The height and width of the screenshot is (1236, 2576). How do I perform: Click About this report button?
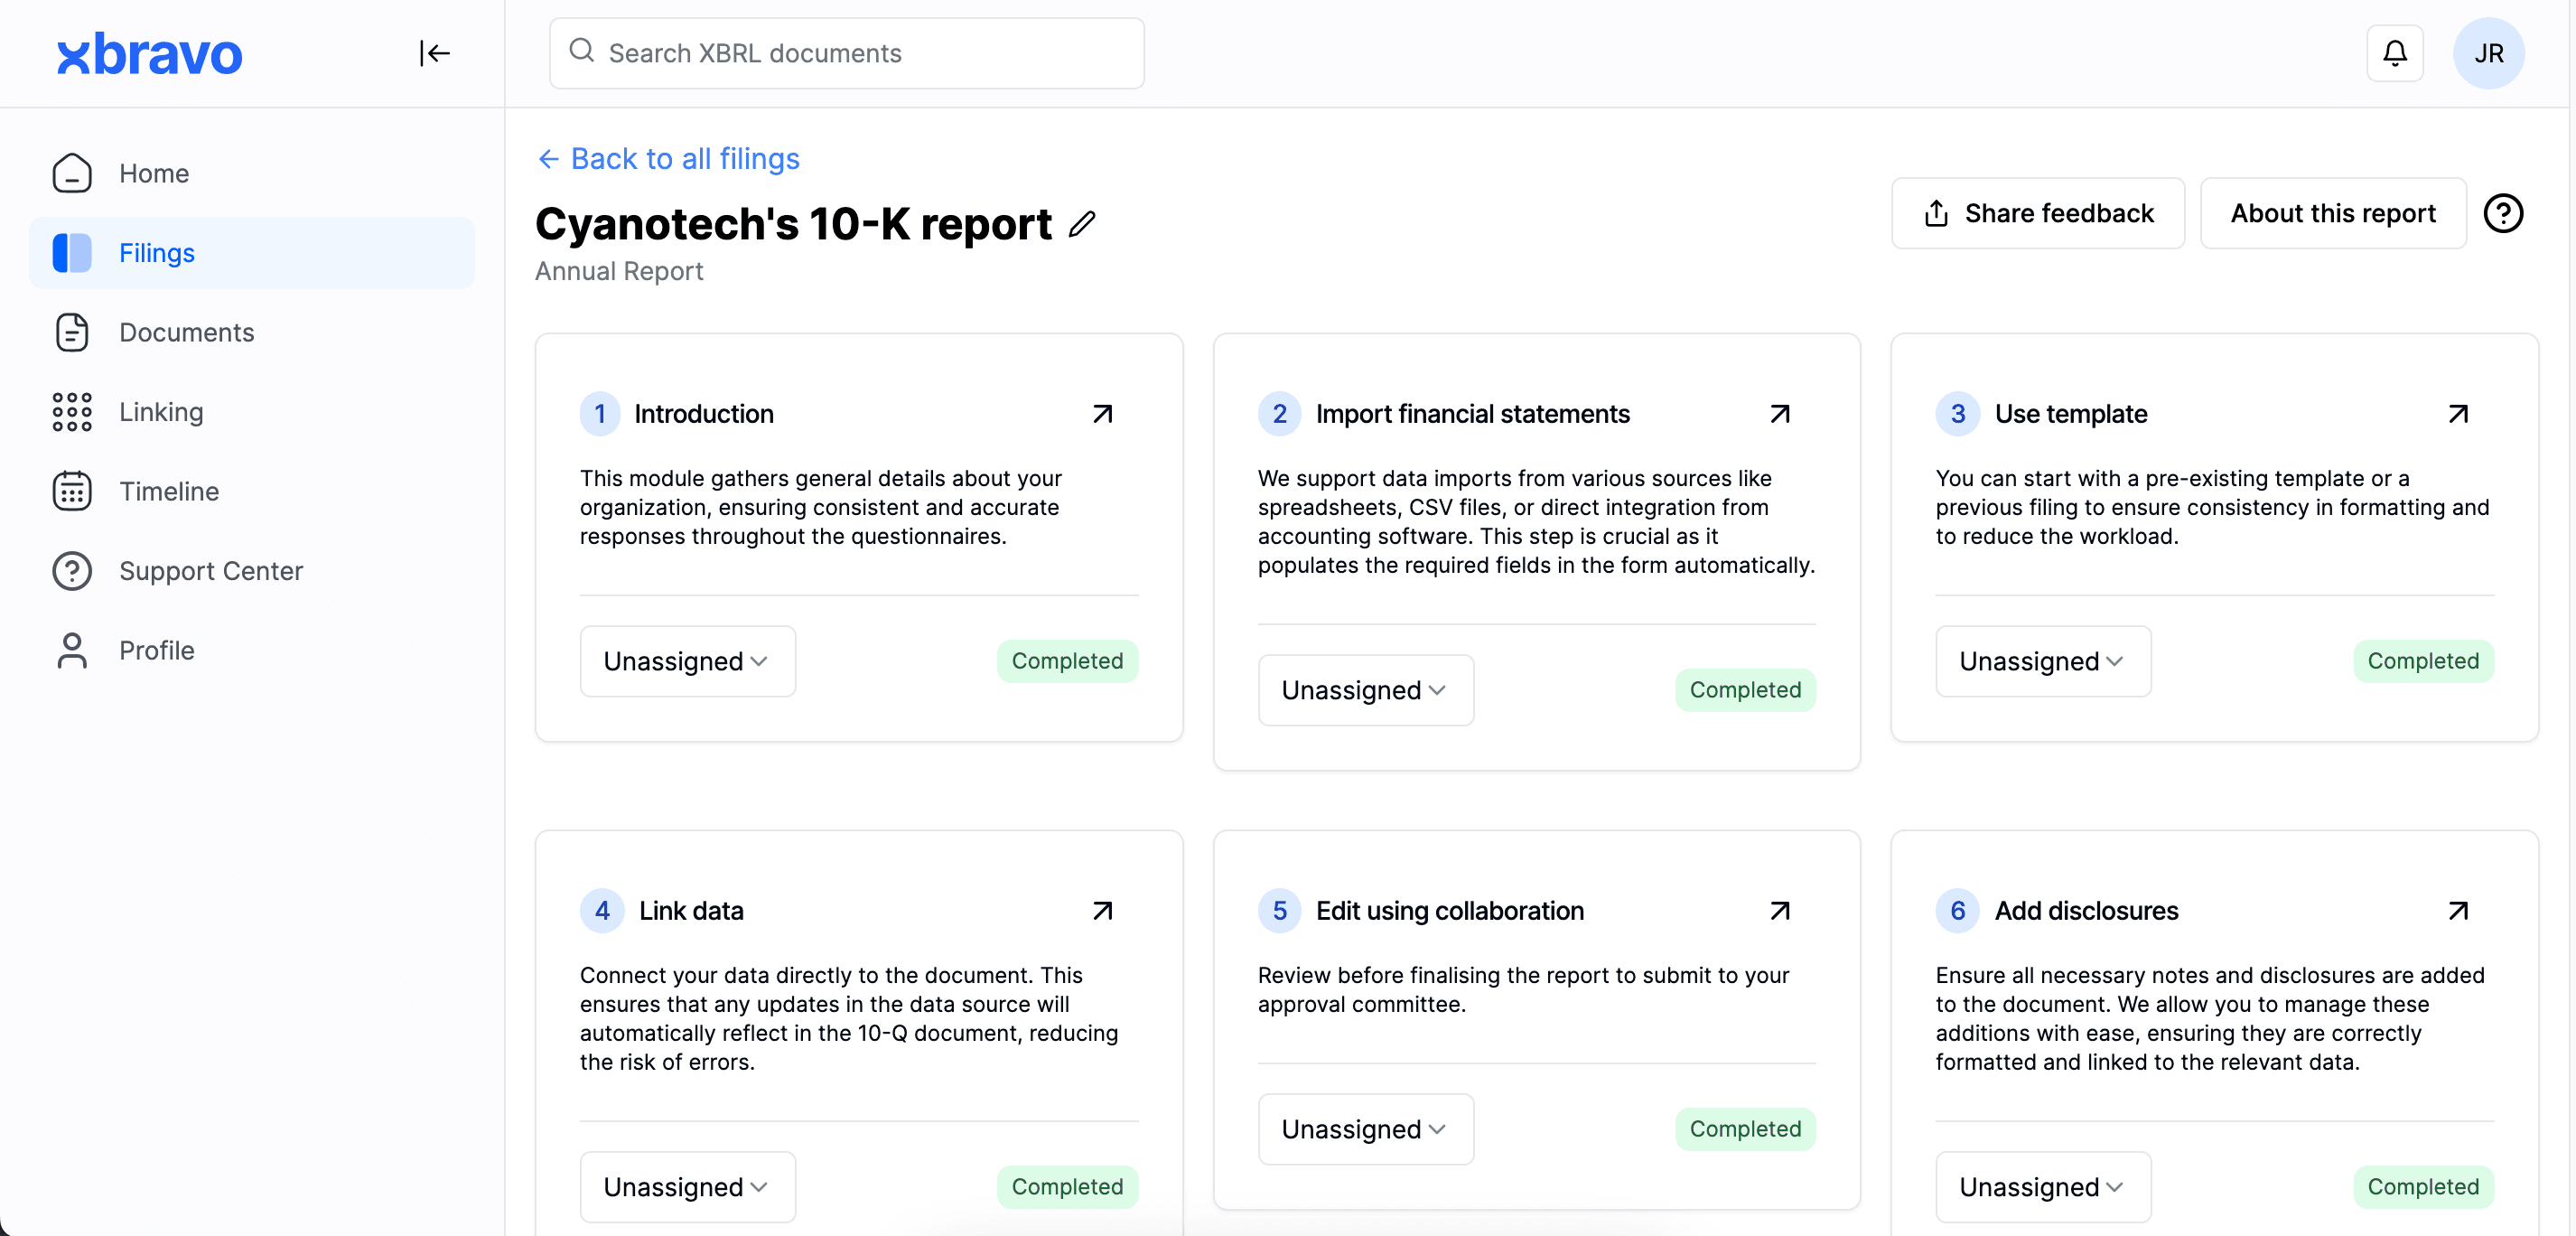tap(2332, 213)
